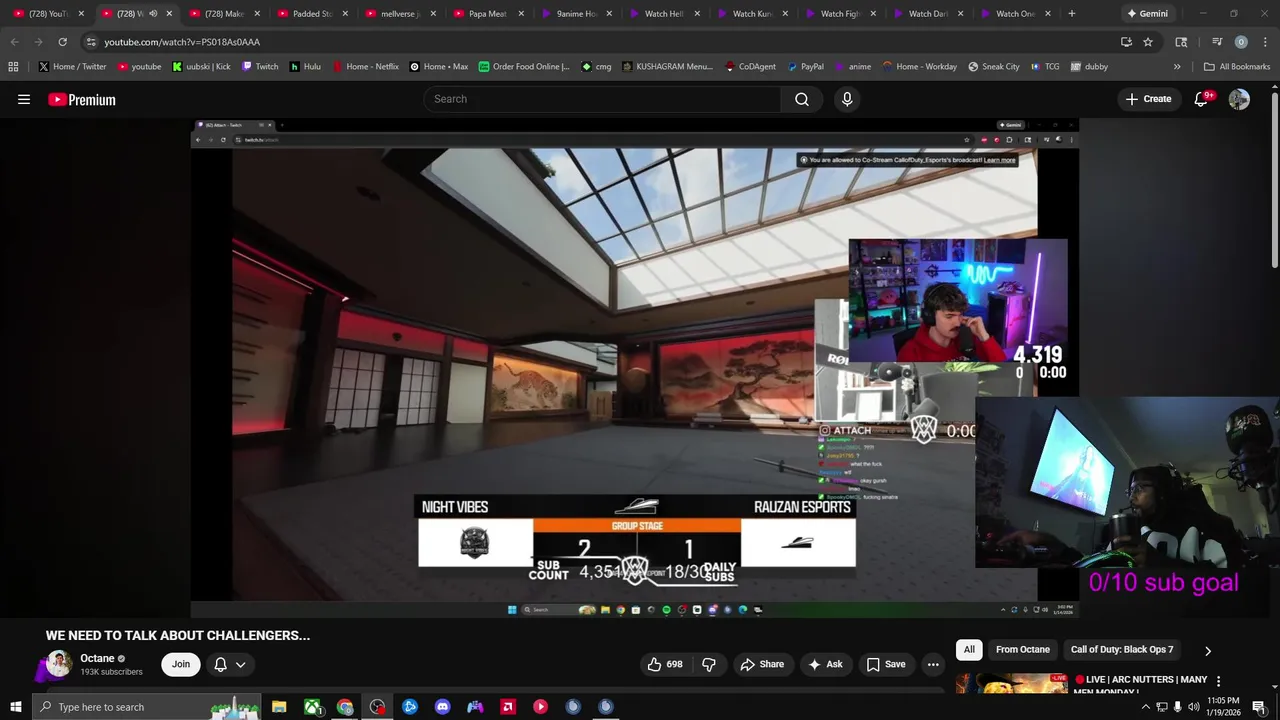The height and width of the screenshot is (720, 1280).
Task: Open Twitch bookmark
Action: pos(260,66)
